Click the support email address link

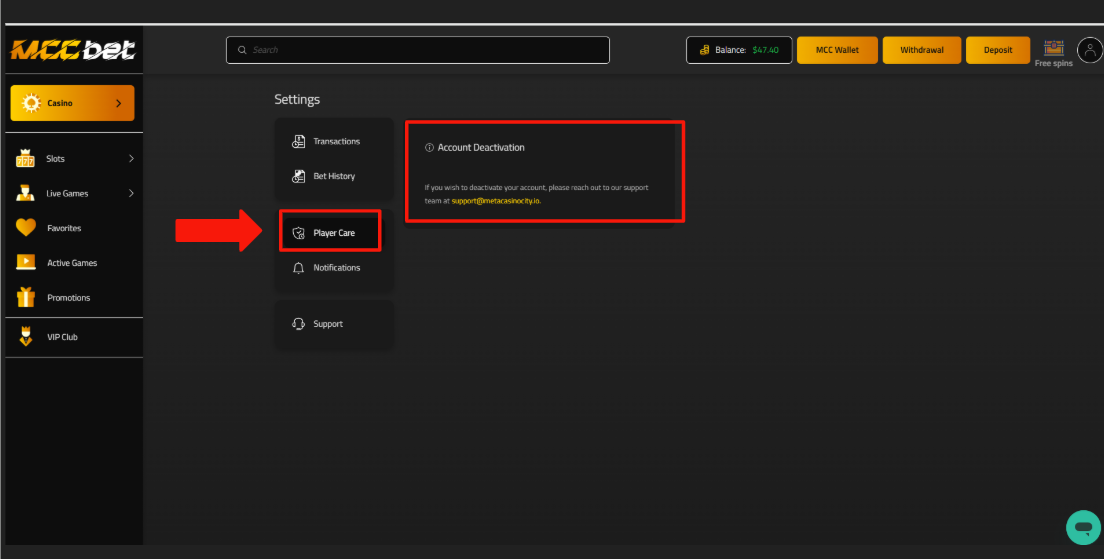click(497, 201)
